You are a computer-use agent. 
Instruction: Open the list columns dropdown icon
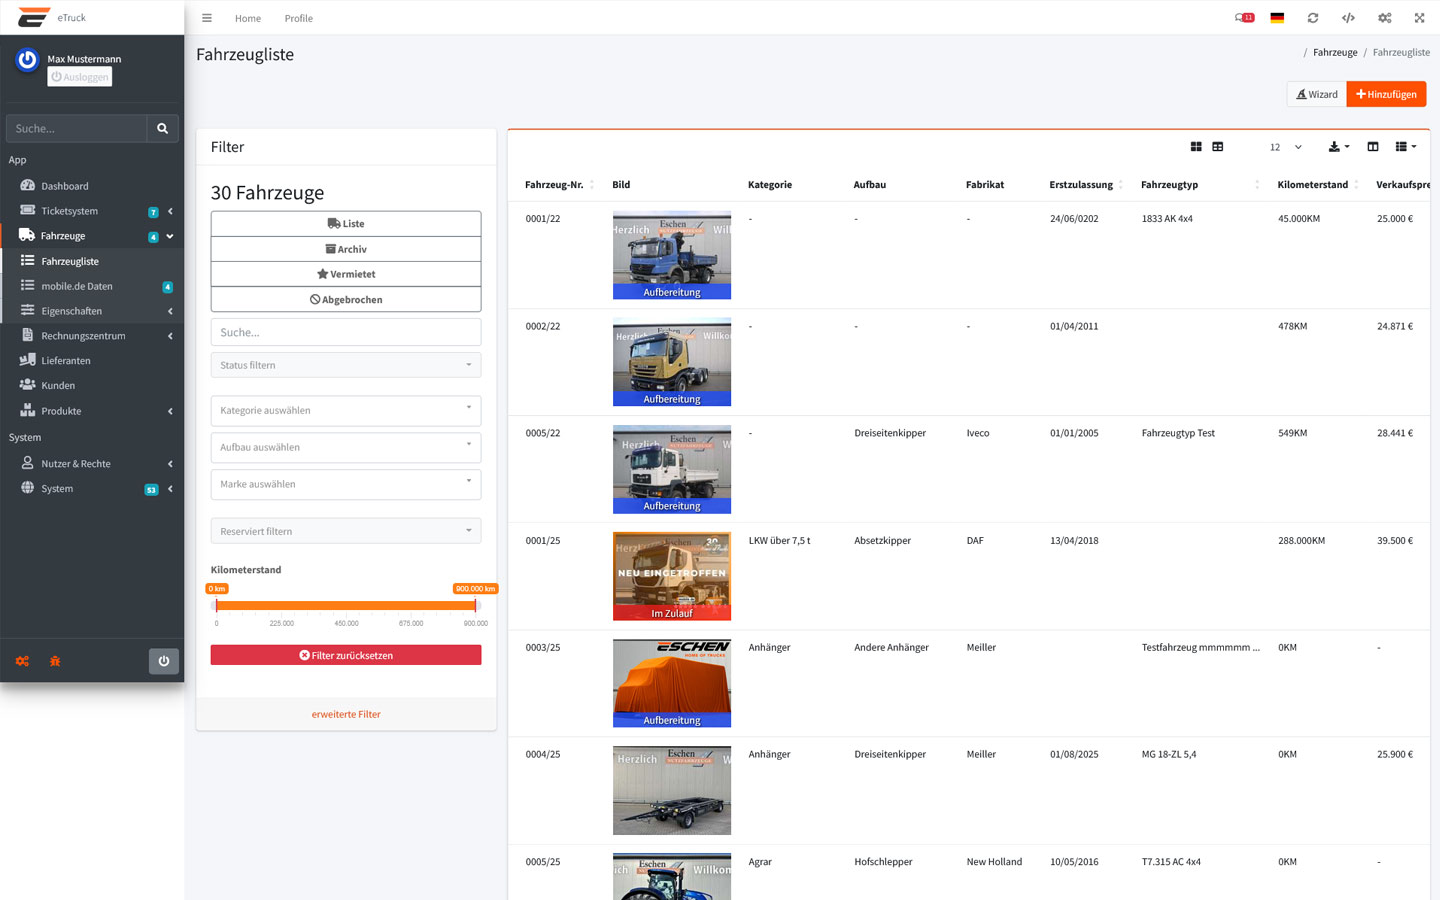(1406, 147)
